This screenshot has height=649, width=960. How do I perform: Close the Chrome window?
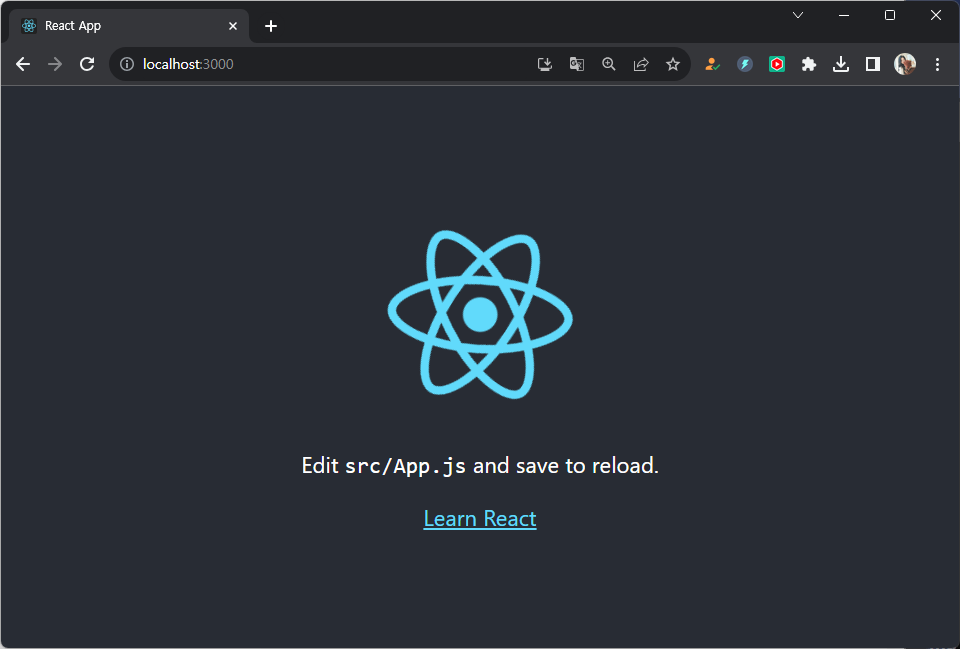coord(936,15)
